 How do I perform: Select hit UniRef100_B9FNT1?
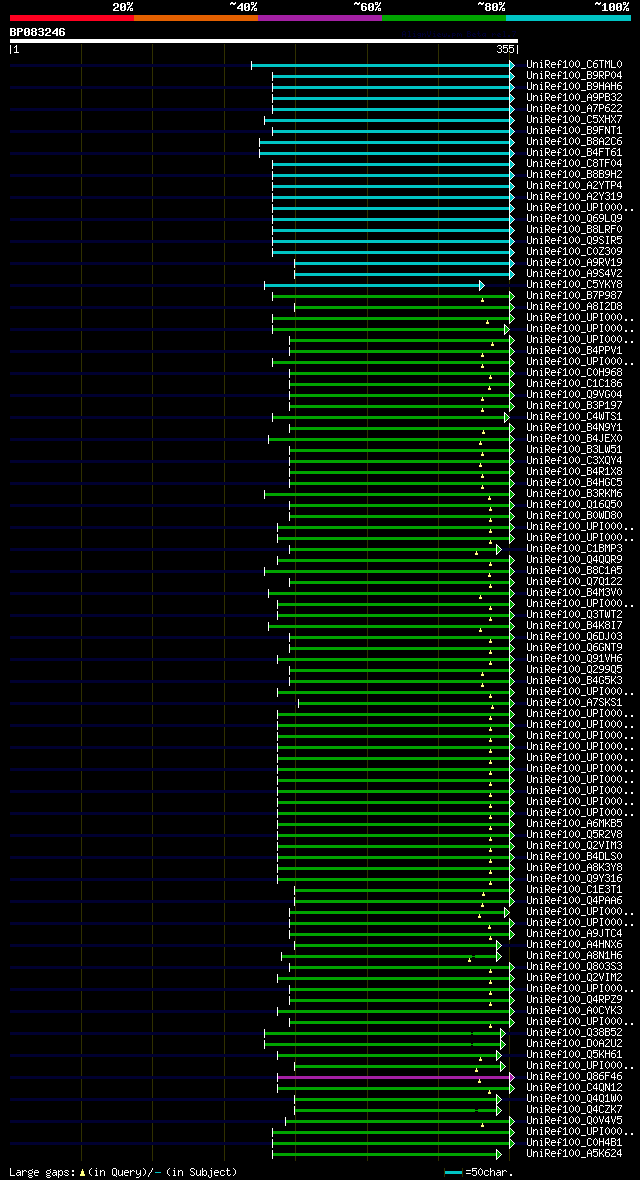tap(574, 131)
